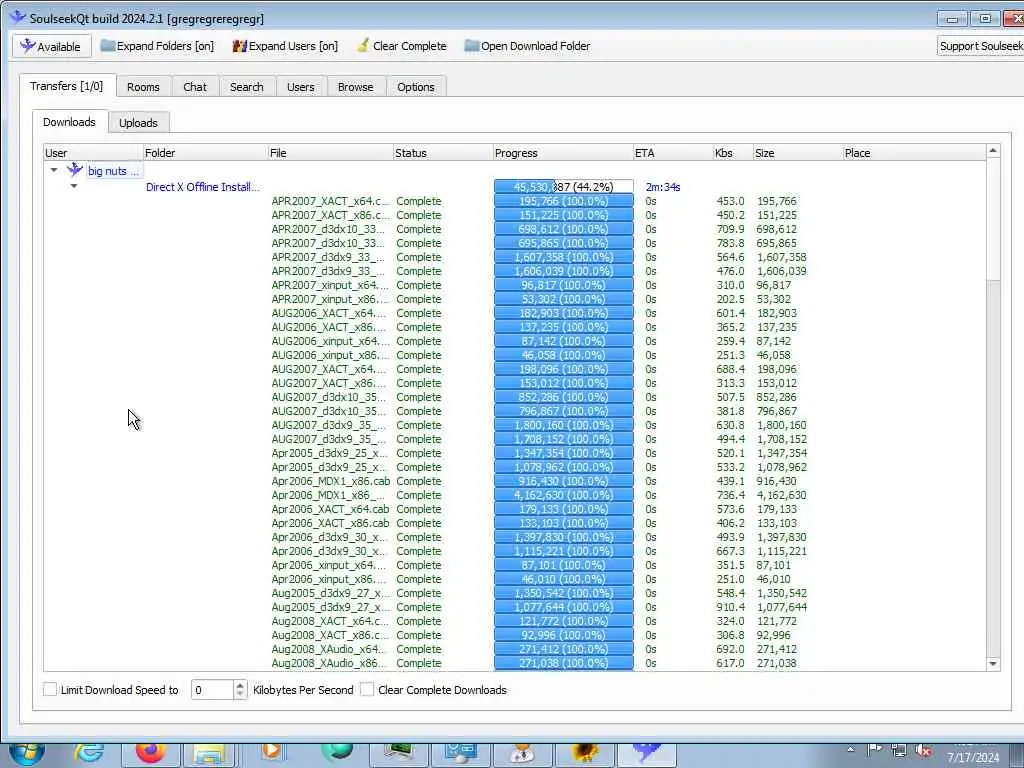Select file Apr2006_XACT_x64.cab
The height and width of the screenshot is (768, 1024).
[330, 509]
